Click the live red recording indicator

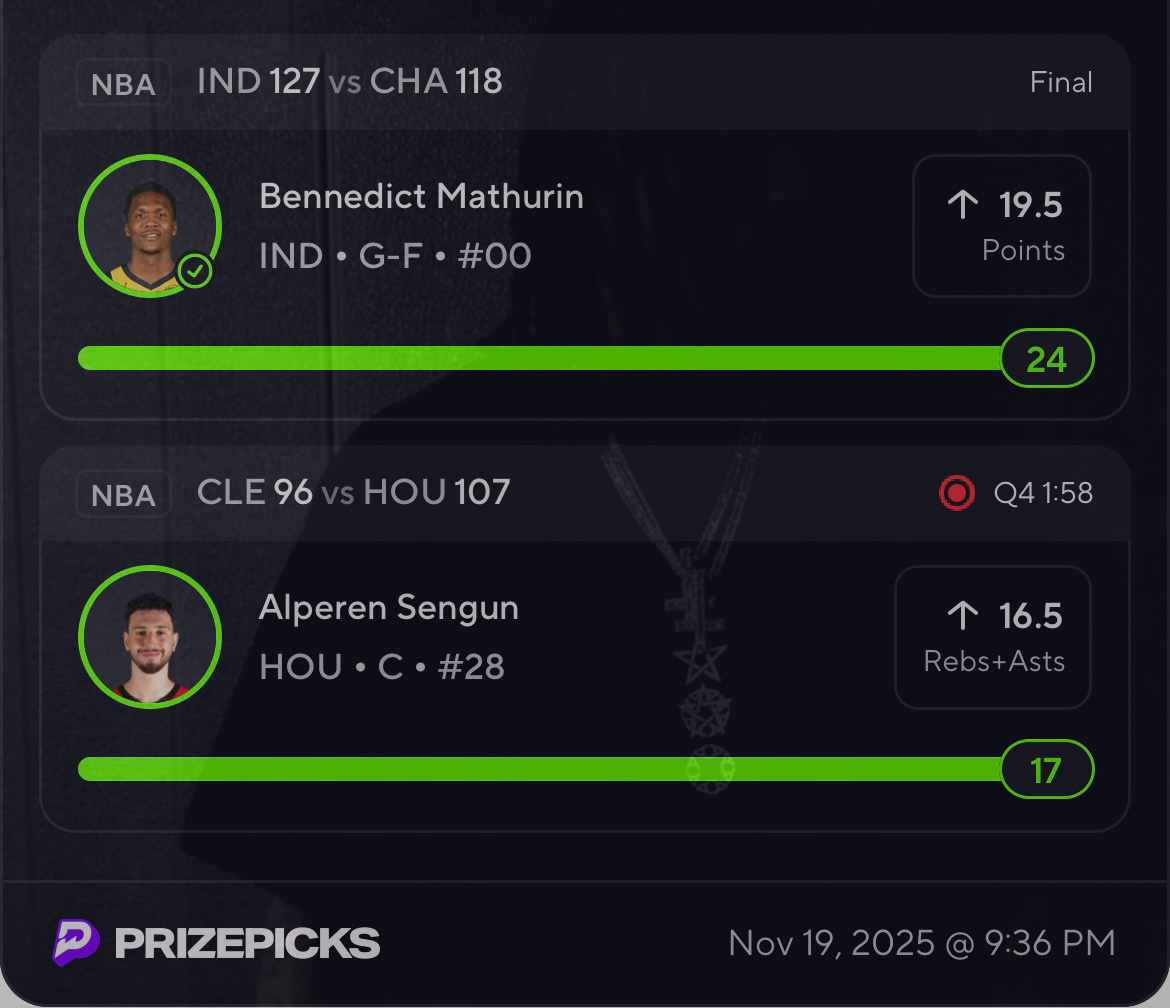click(957, 493)
